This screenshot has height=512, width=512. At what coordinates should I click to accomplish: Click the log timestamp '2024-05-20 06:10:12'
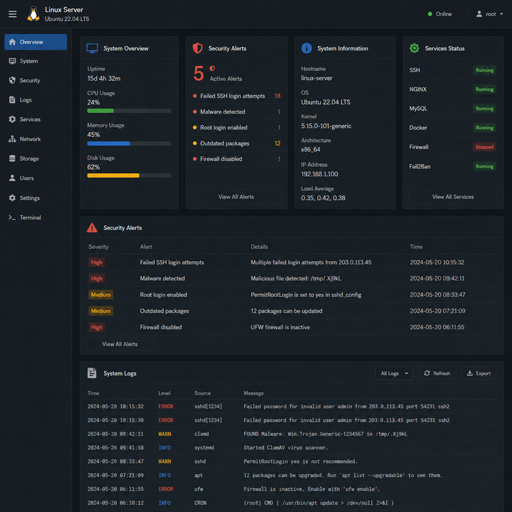click(116, 503)
